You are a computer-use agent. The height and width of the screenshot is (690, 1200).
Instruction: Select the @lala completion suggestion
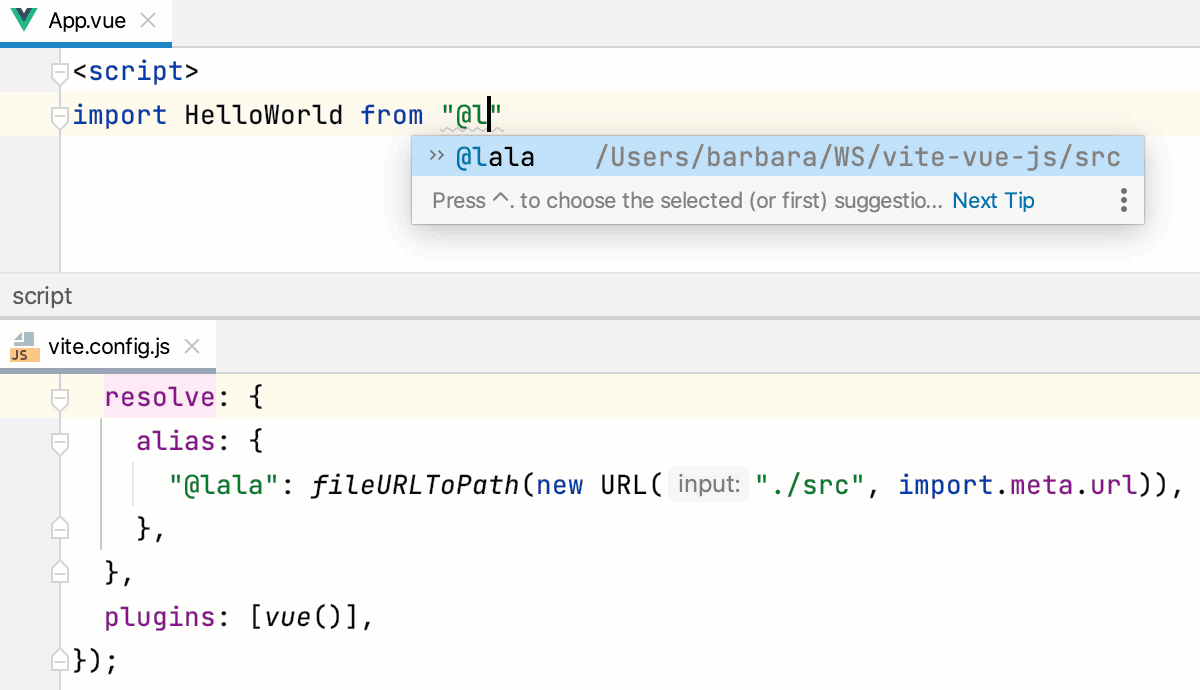[498, 156]
